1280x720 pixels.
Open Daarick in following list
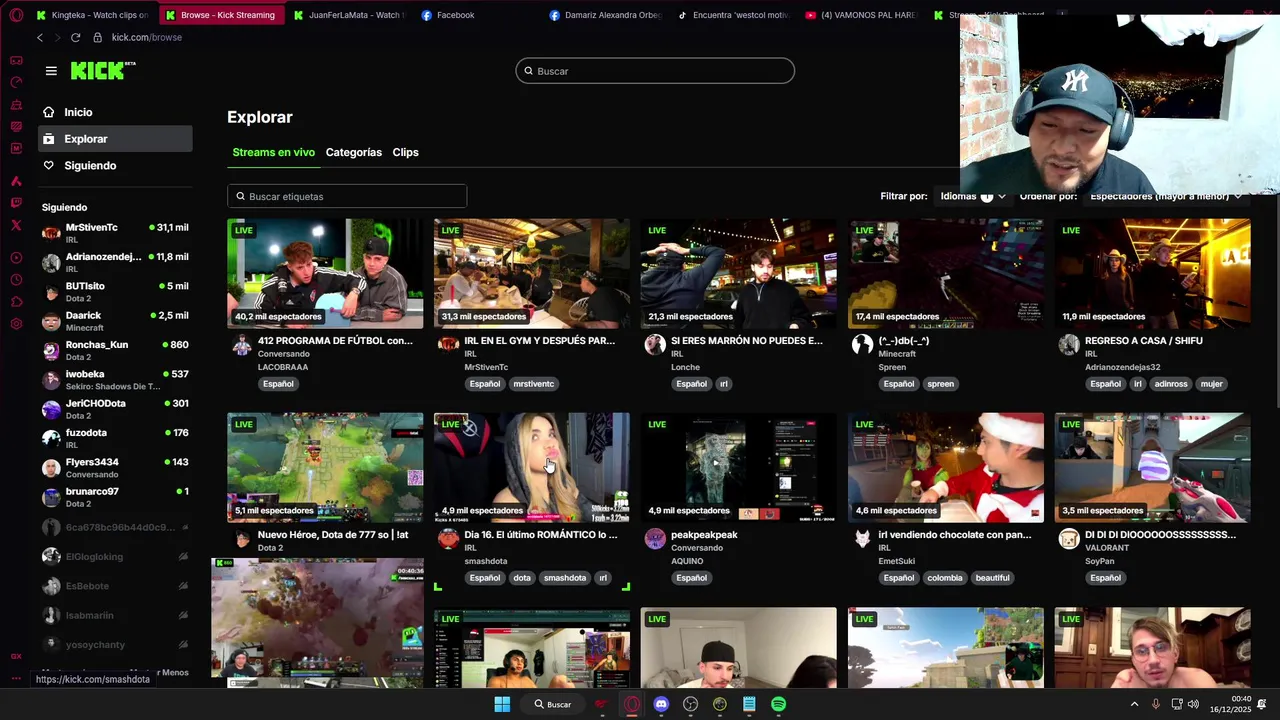[x=115, y=320]
